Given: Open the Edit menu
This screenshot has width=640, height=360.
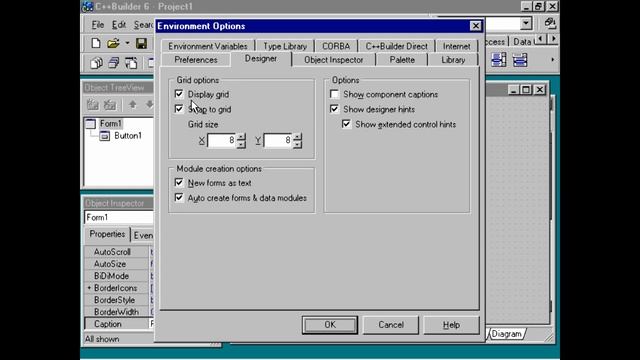Looking at the screenshot, I should pyautogui.click(x=119, y=25).
